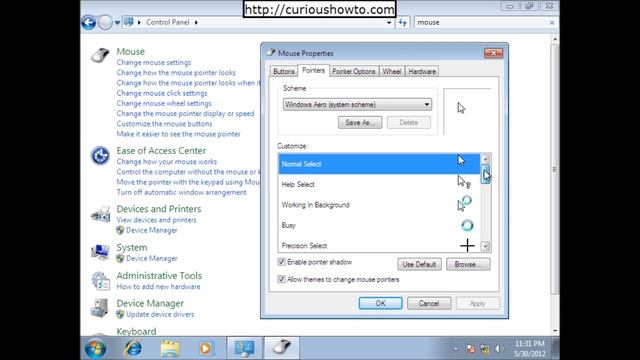640x360 pixels.
Task: Open the Ease of Access Center icon
Action: coord(100,156)
